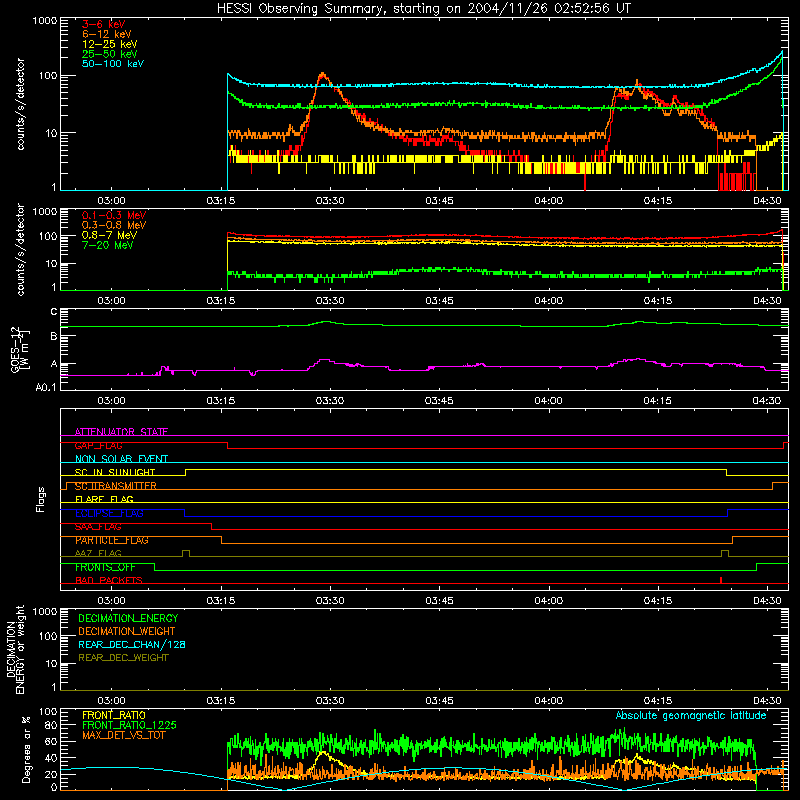The image size is (800, 800).
Task: Select the C class tick label in GOES panel
Action: [x=54, y=312]
